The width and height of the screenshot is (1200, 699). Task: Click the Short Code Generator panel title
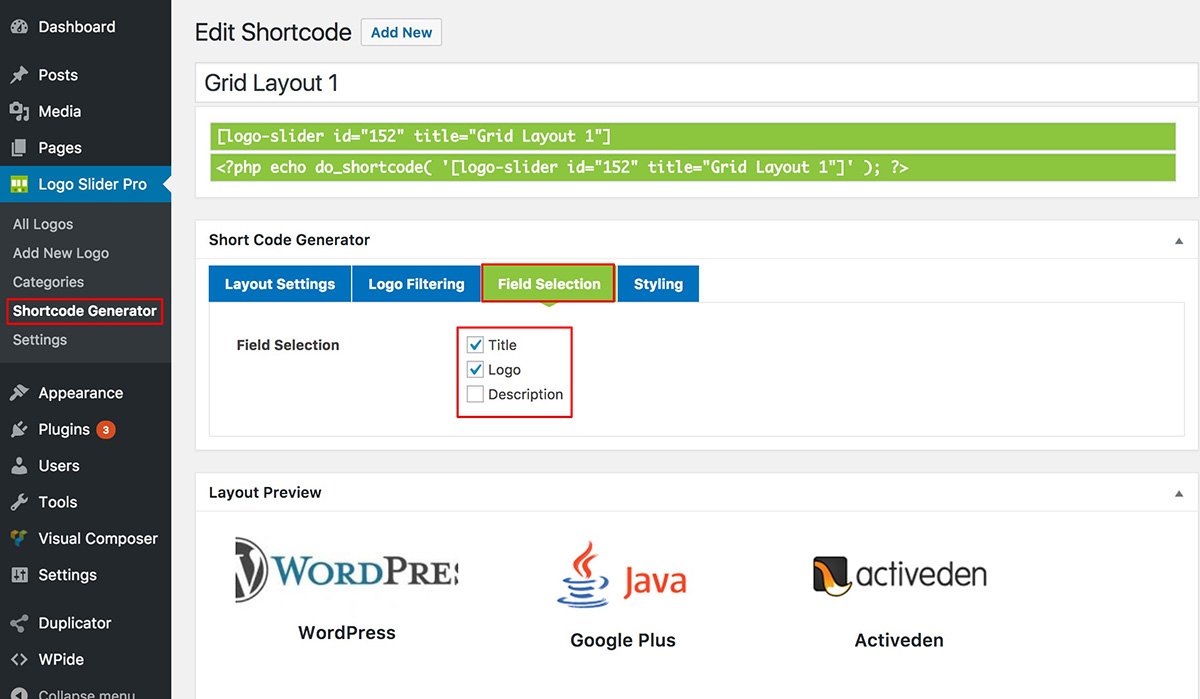point(289,240)
